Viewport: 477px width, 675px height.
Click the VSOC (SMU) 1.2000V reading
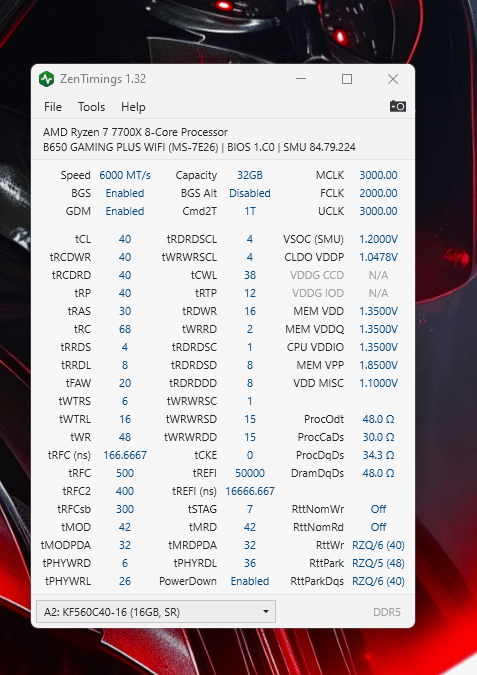coord(378,239)
